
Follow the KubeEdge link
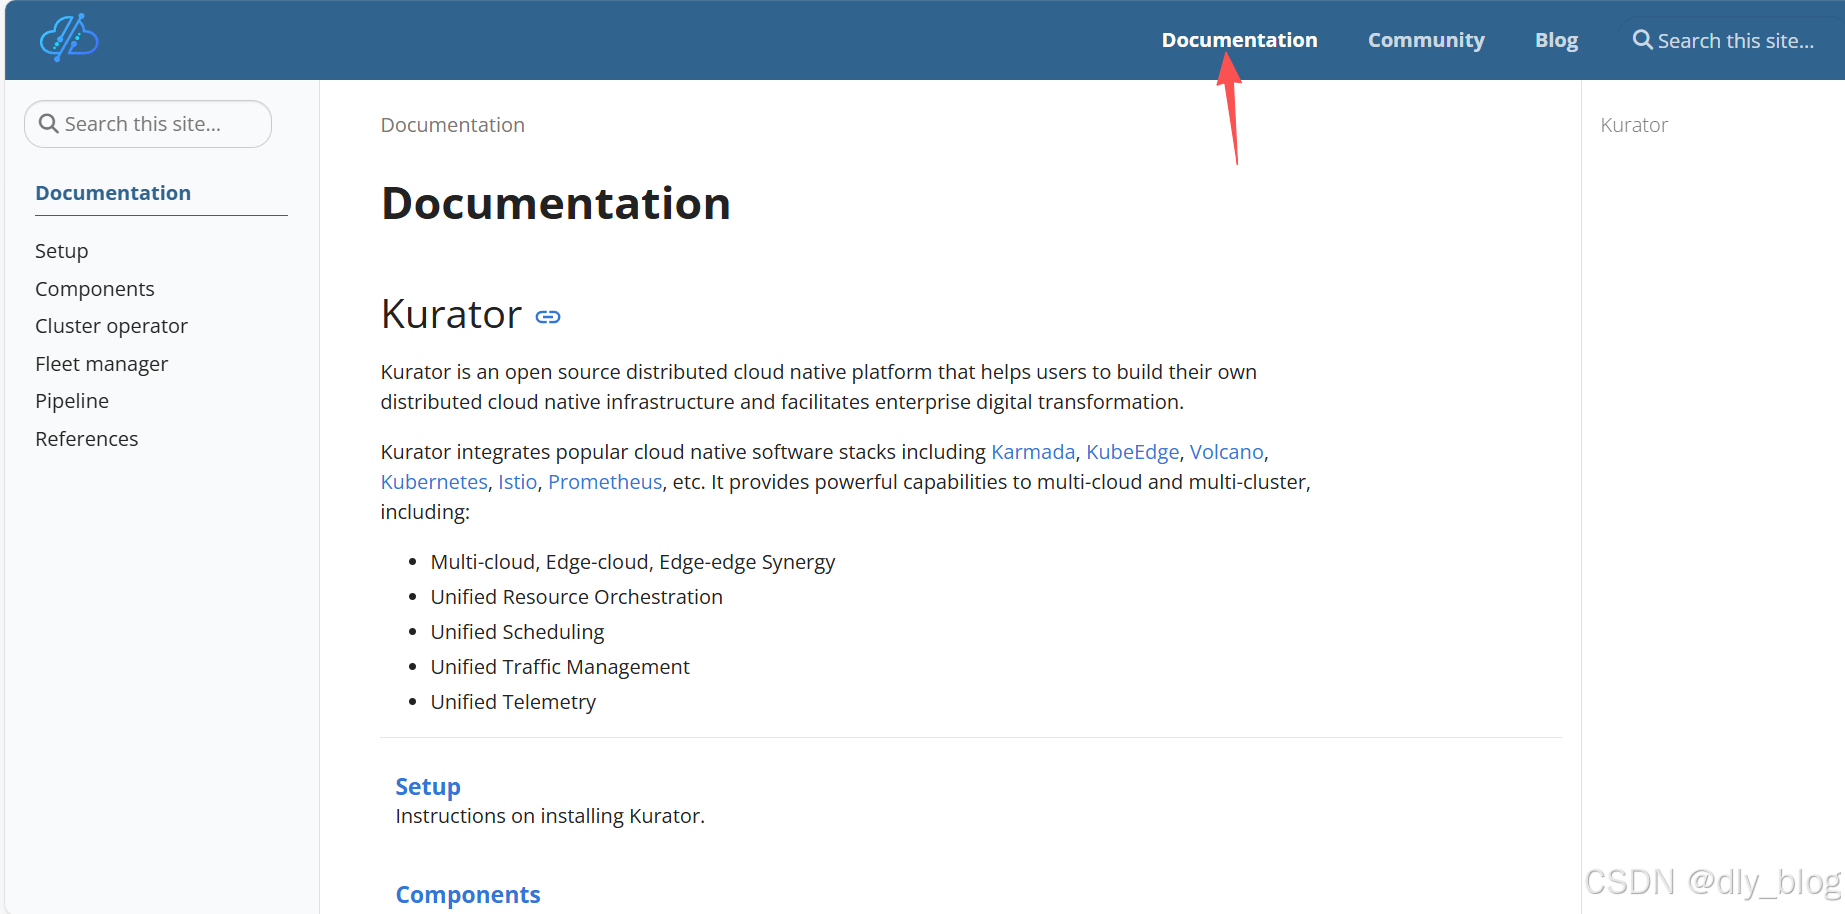pyautogui.click(x=1132, y=452)
